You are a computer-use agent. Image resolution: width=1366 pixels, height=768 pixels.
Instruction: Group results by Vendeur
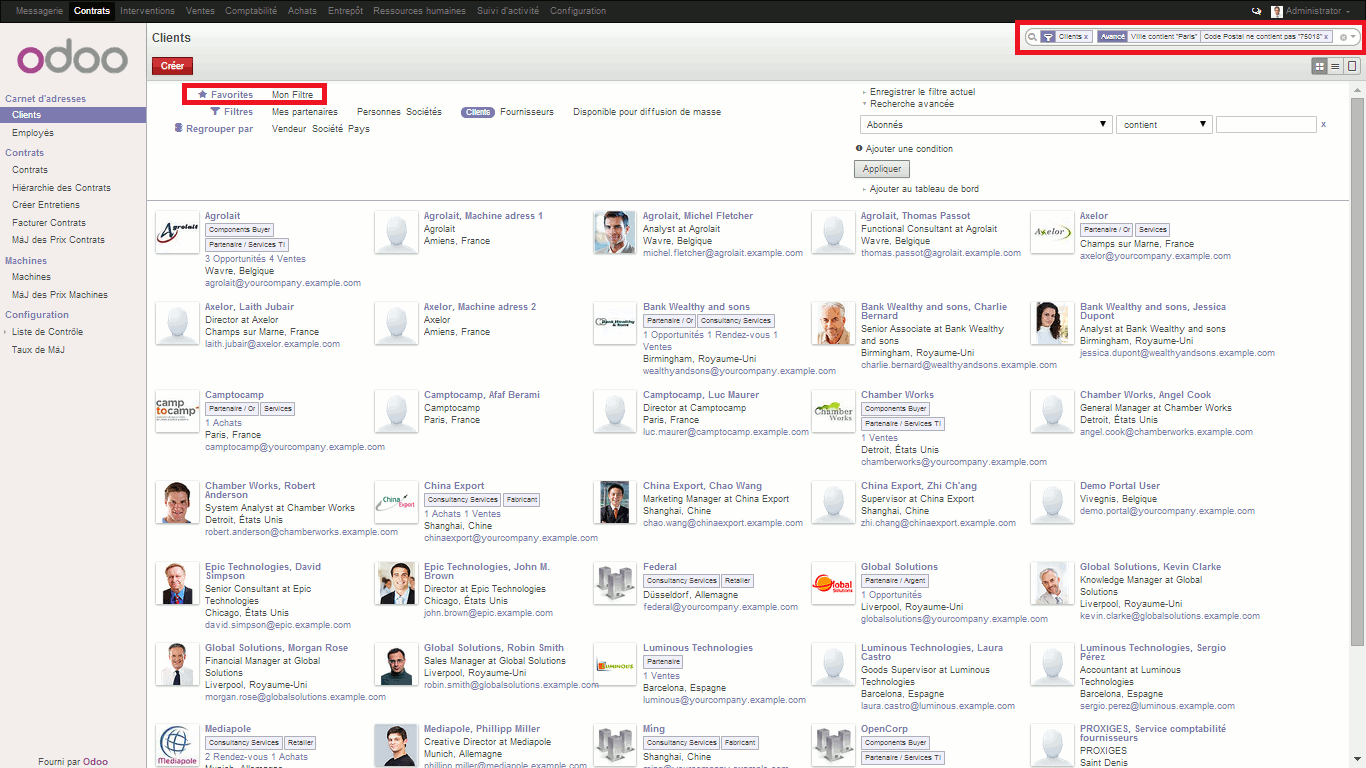pos(289,129)
